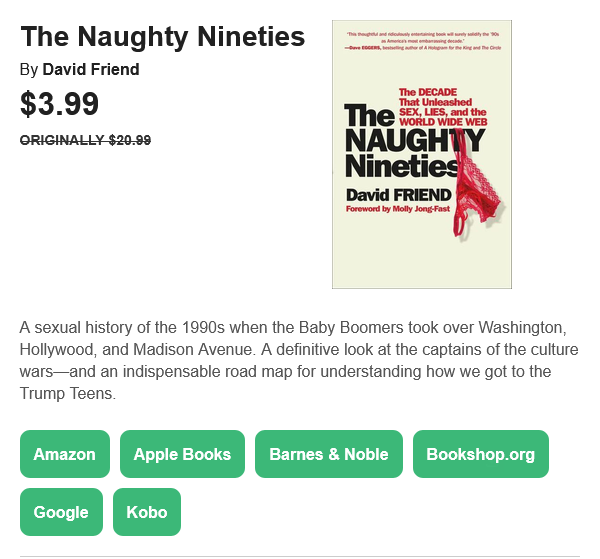Click the By label before author name
Viewport: 600px width, 559px height.
(x=29, y=70)
